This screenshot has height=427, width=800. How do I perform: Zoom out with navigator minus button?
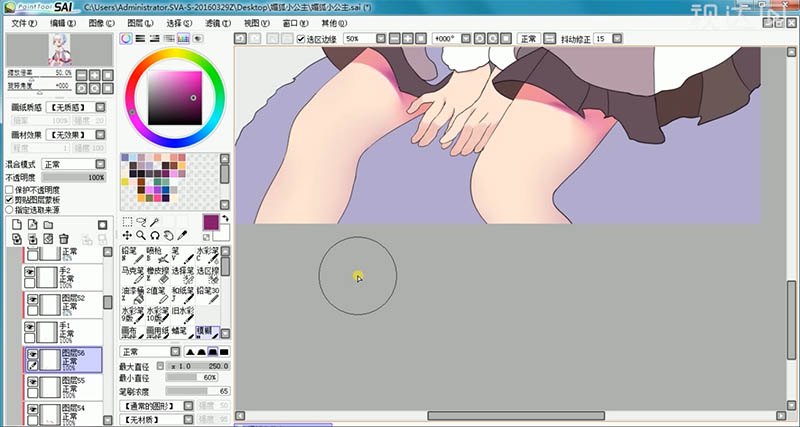tap(82, 75)
